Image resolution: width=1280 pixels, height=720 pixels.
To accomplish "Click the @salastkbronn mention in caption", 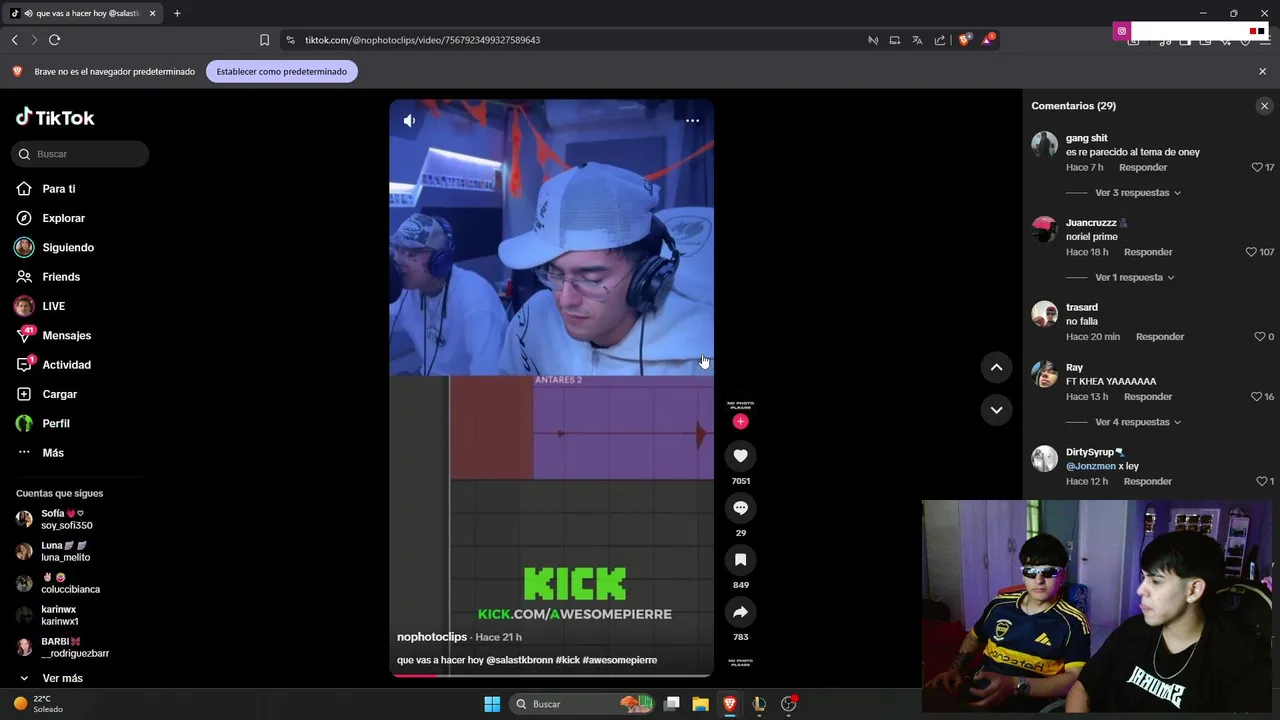I will (519, 660).
